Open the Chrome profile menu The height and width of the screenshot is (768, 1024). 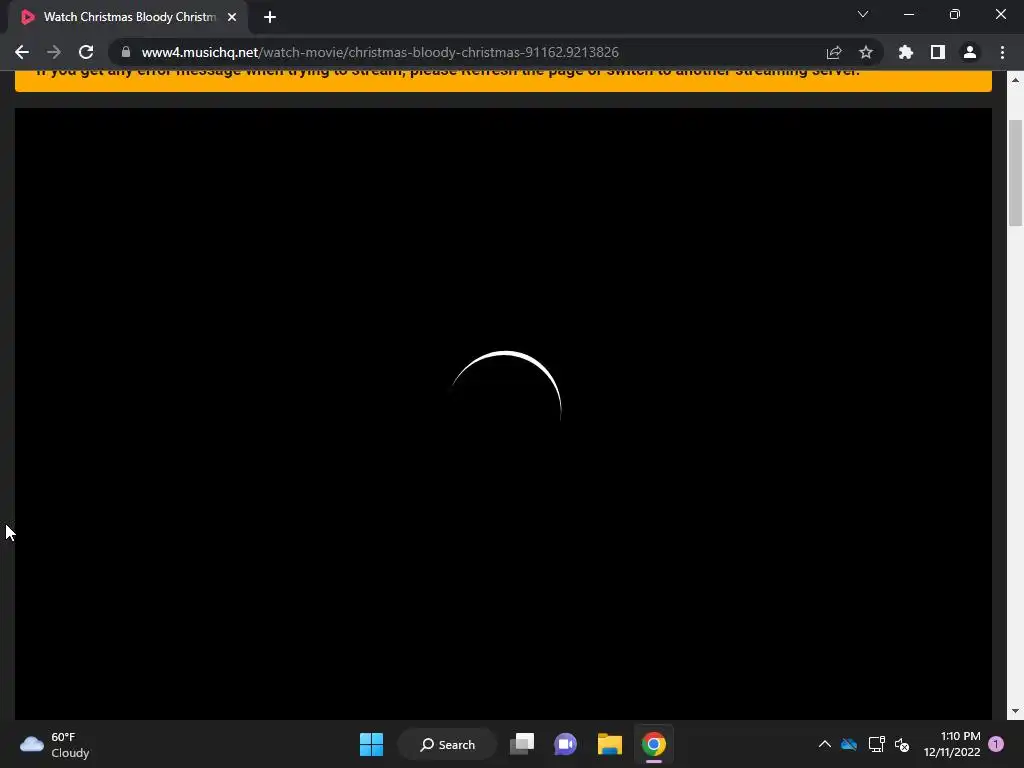tap(970, 52)
